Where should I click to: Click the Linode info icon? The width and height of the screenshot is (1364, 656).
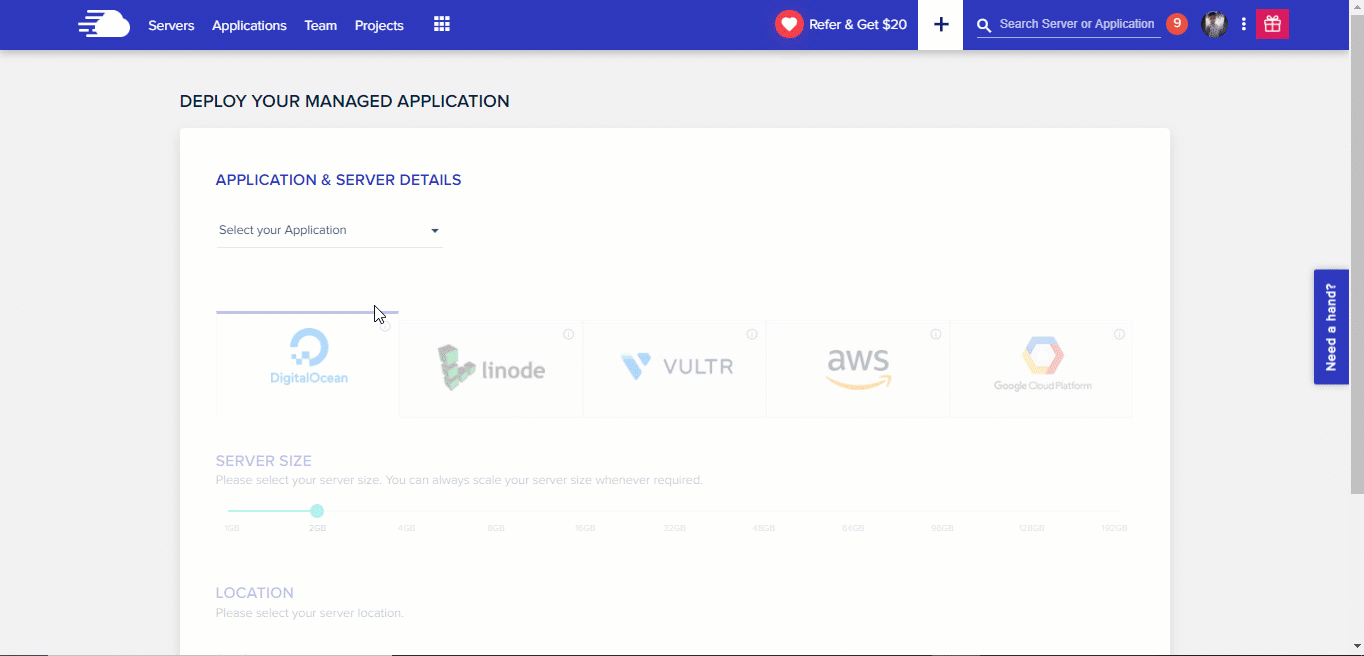(x=568, y=334)
